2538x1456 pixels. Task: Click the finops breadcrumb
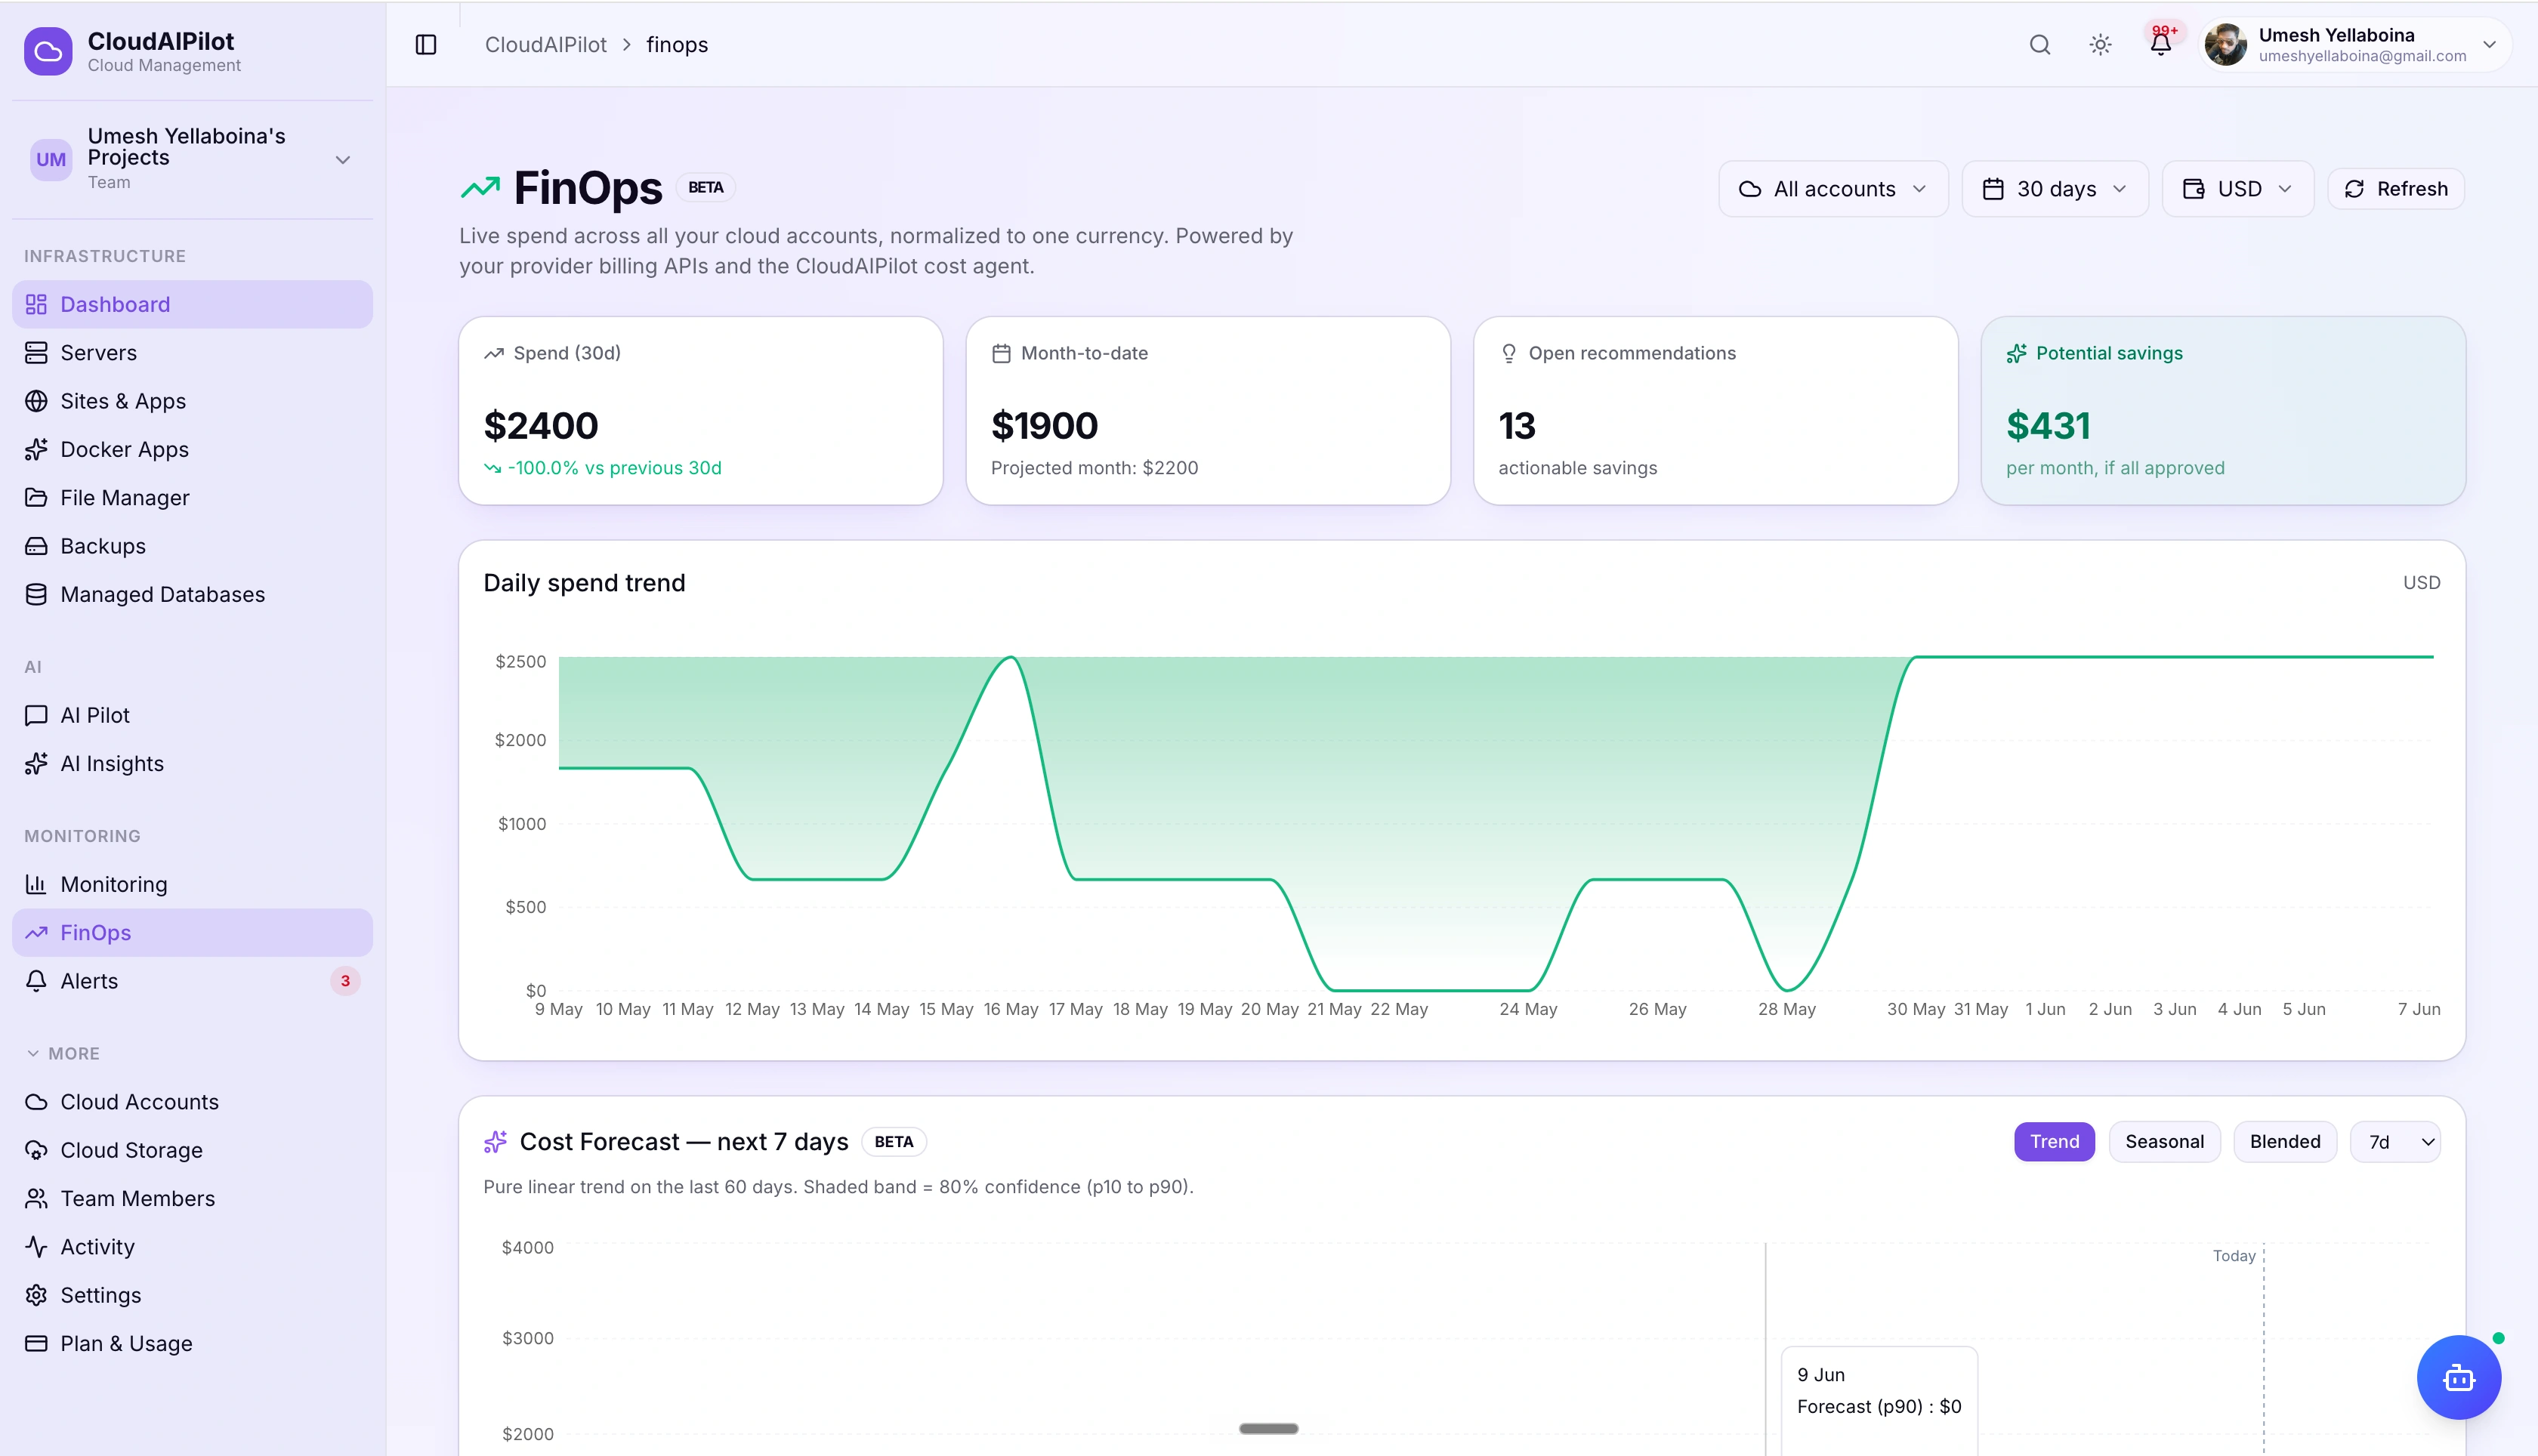pyautogui.click(x=677, y=45)
